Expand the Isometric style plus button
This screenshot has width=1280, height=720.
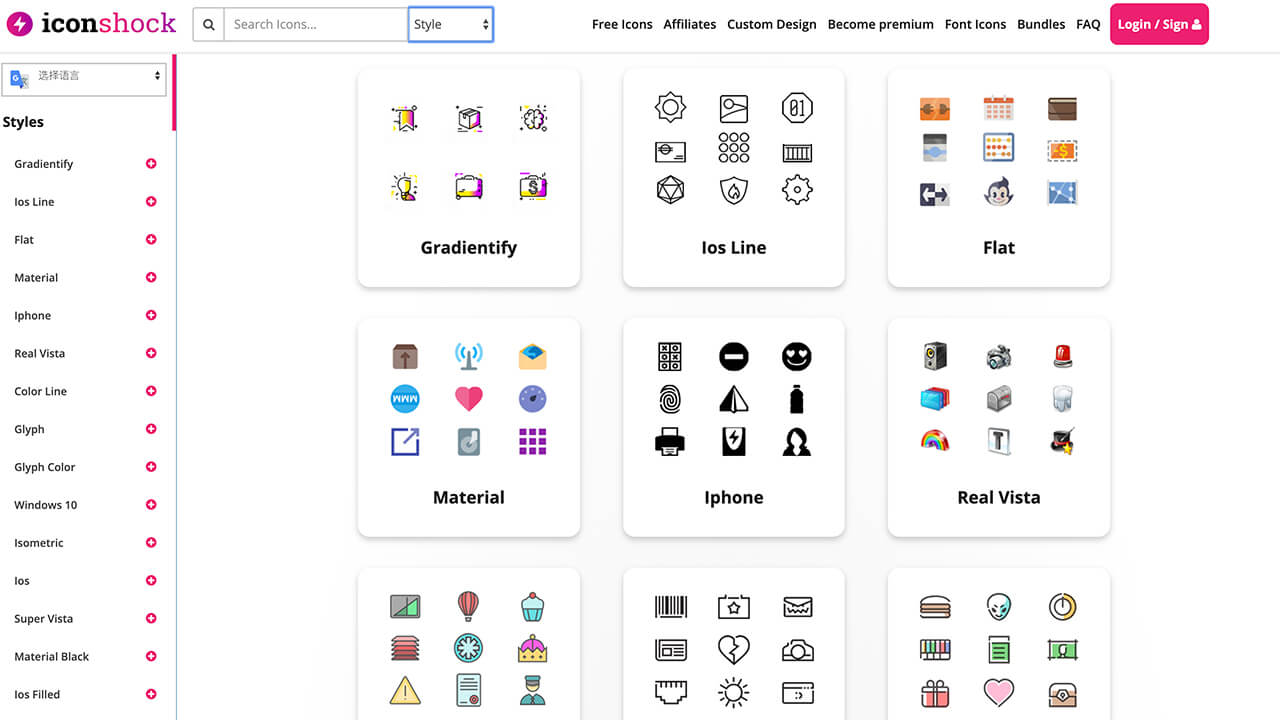[151, 543]
